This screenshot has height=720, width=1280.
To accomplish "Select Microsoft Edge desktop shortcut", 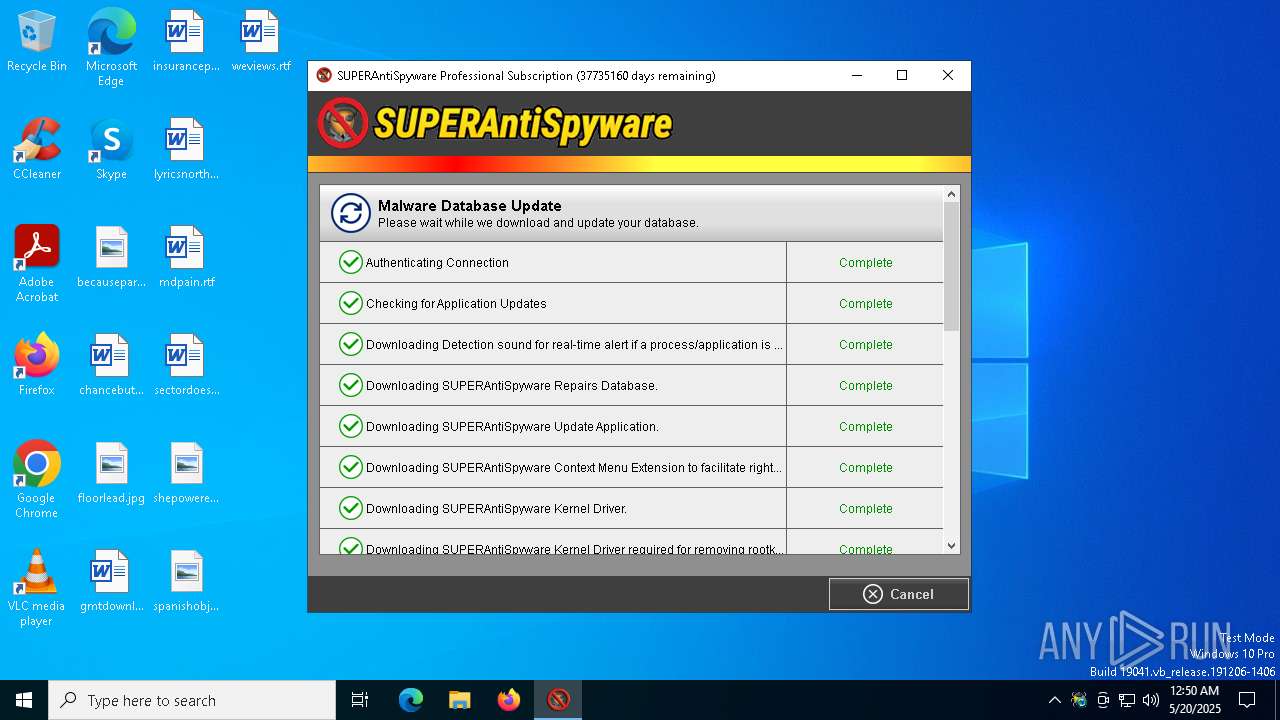I will tap(111, 48).
